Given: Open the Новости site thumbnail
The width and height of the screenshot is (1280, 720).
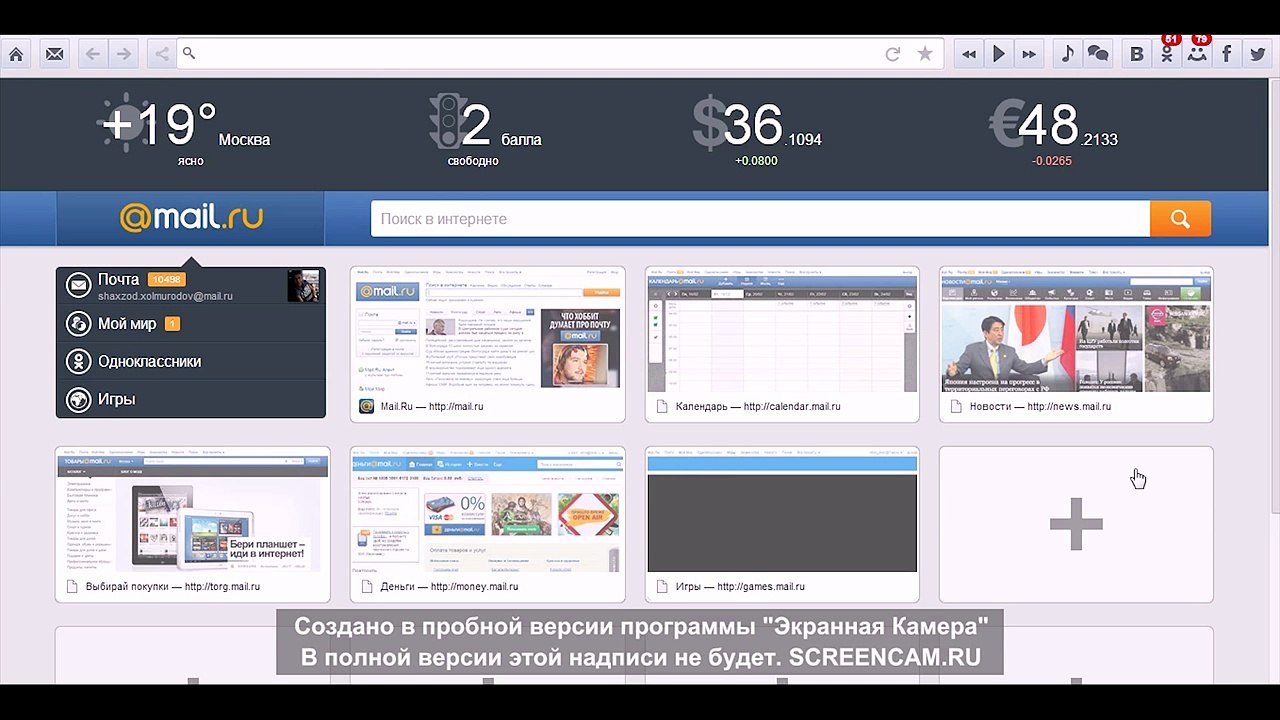Looking at the screenshot, I should click(x=1076, y=344).
